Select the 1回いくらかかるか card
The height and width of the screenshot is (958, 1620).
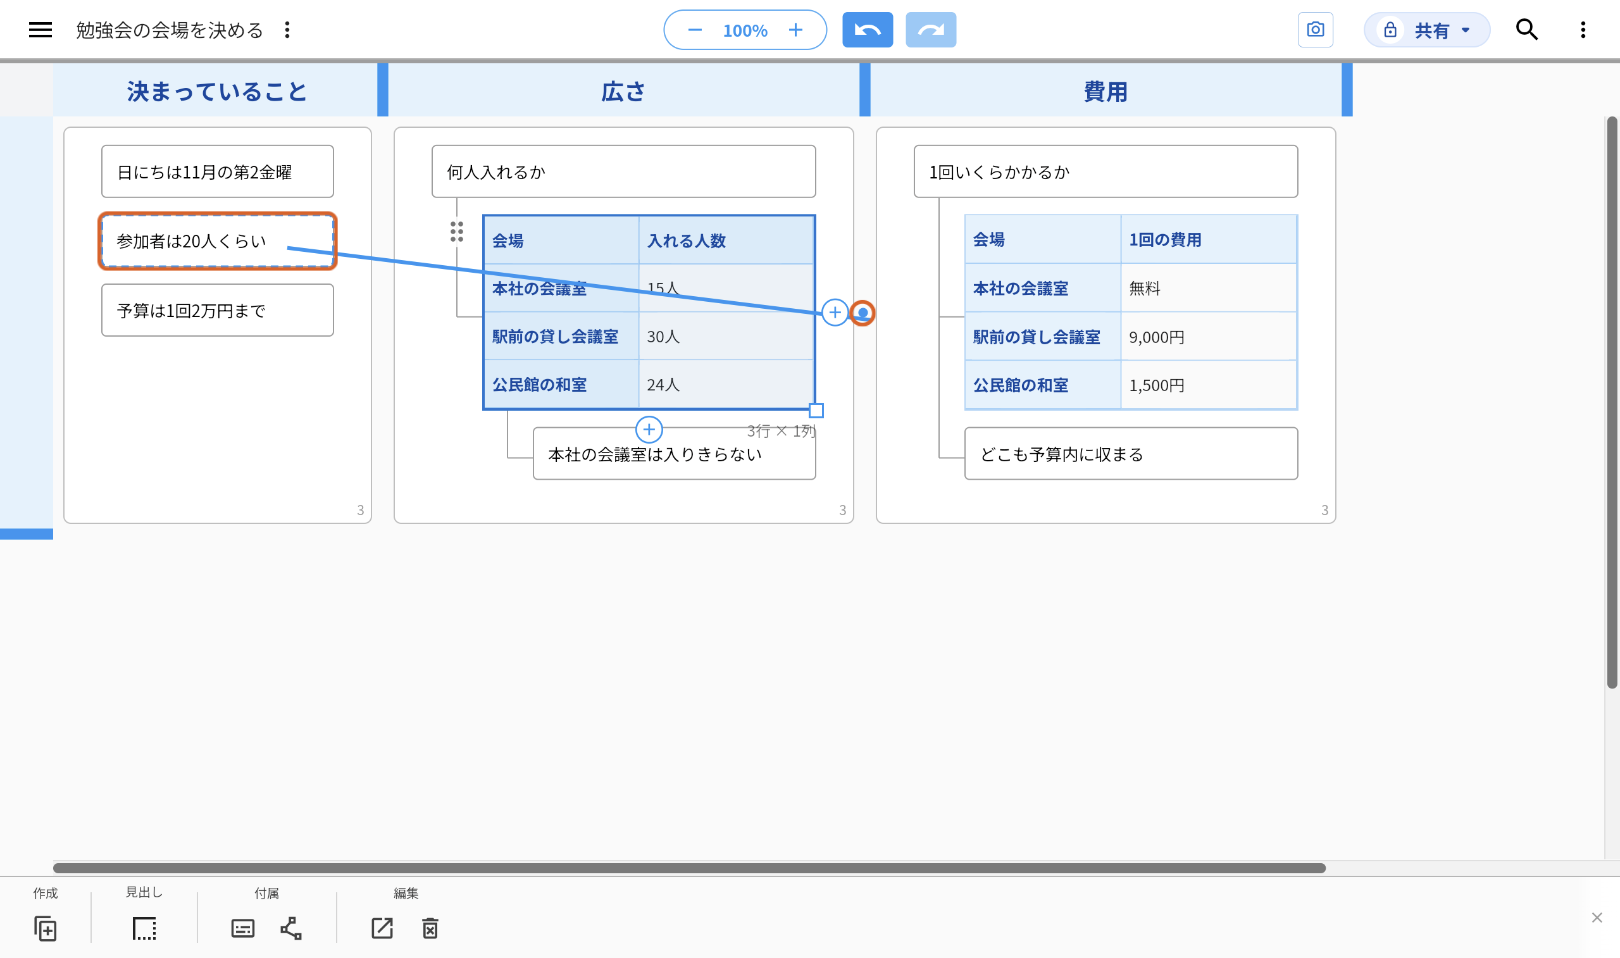[x=1105, y=172]
